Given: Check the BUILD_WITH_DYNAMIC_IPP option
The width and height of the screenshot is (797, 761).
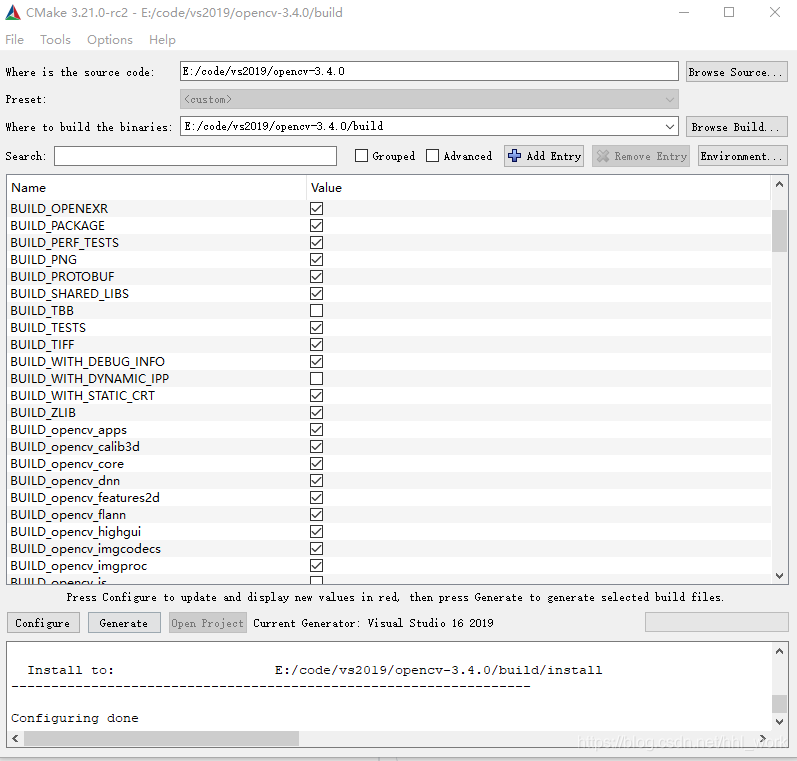Looking at the screenshot, I should [316, 379].
